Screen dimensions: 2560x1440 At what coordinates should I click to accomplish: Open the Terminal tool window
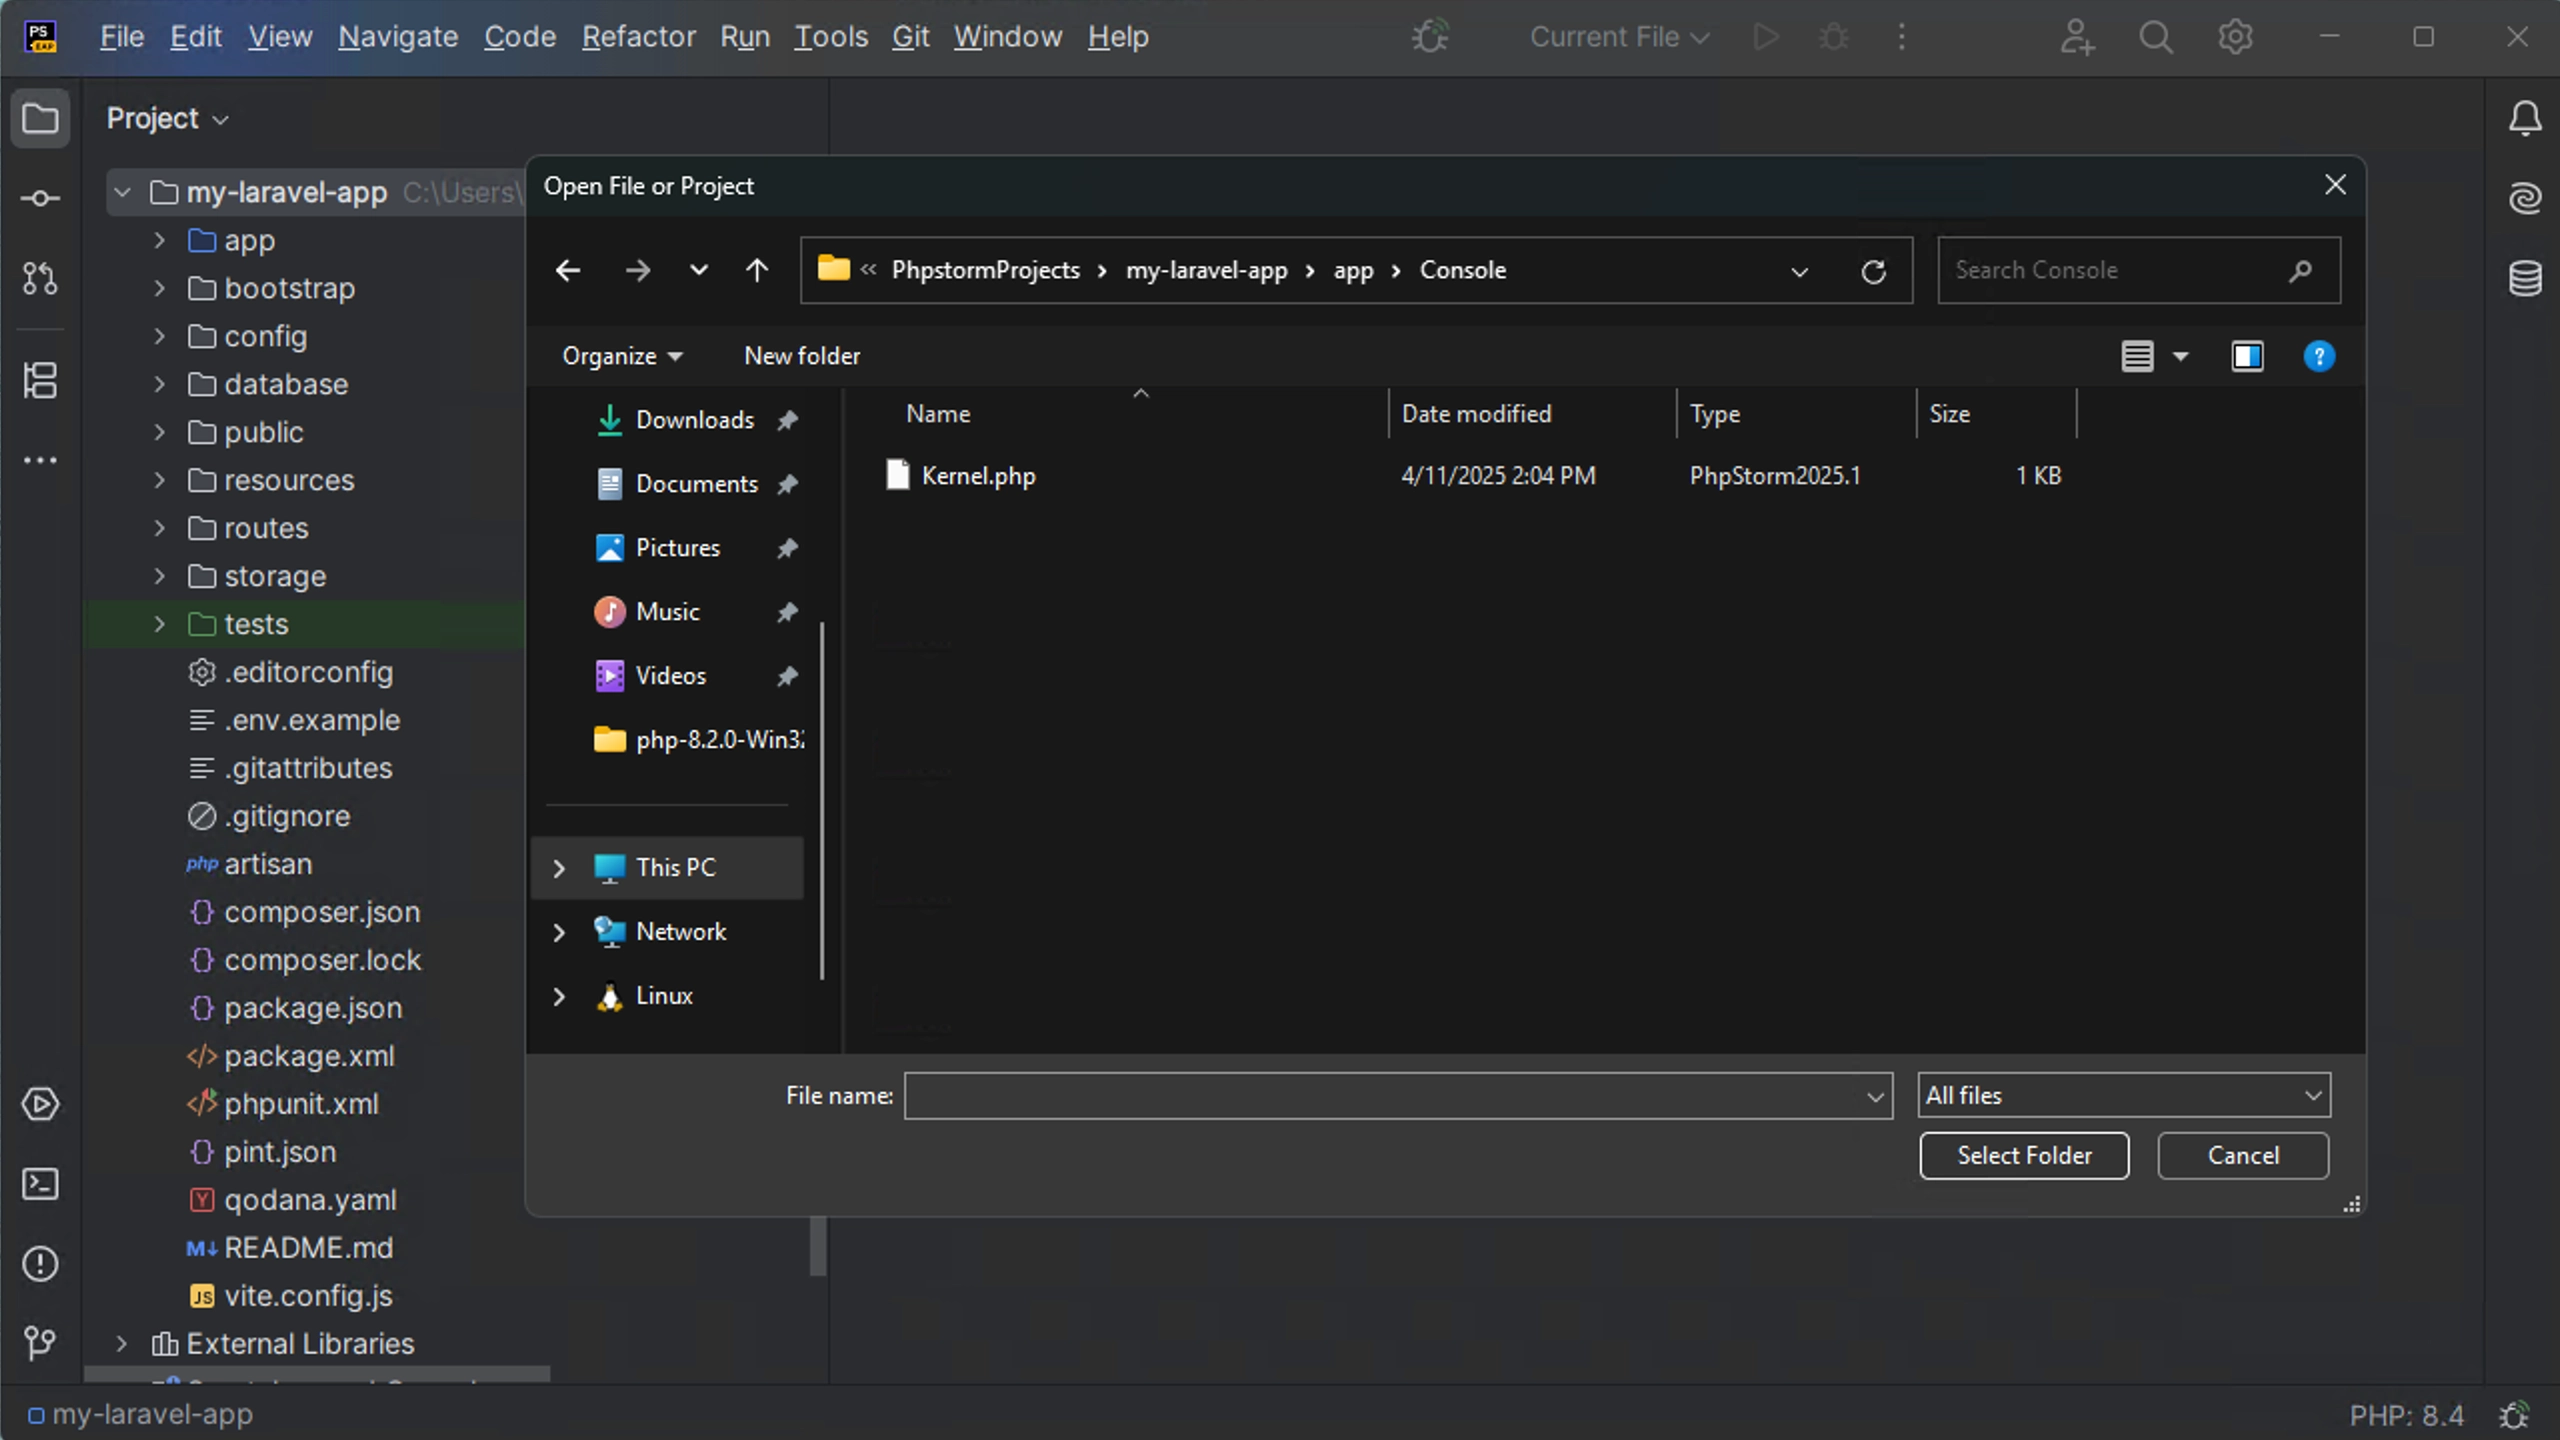[40, 1184]
